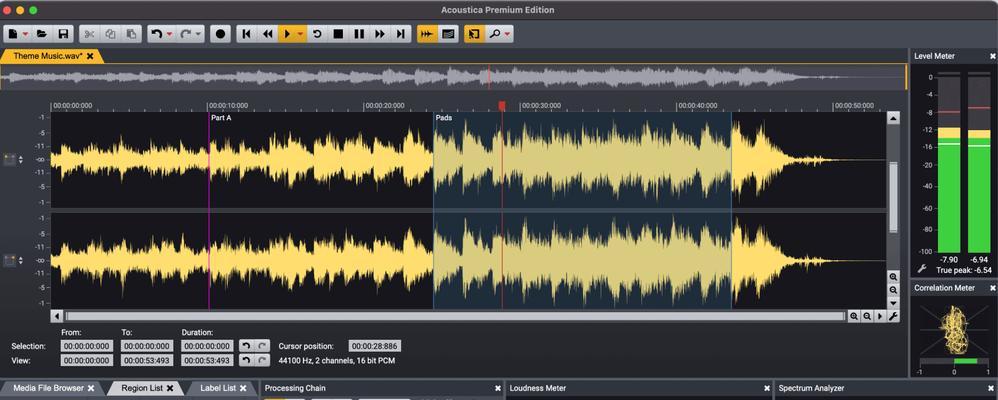Undo the last view change
This screenshot has height=400, width=998.
click(246, 361)
